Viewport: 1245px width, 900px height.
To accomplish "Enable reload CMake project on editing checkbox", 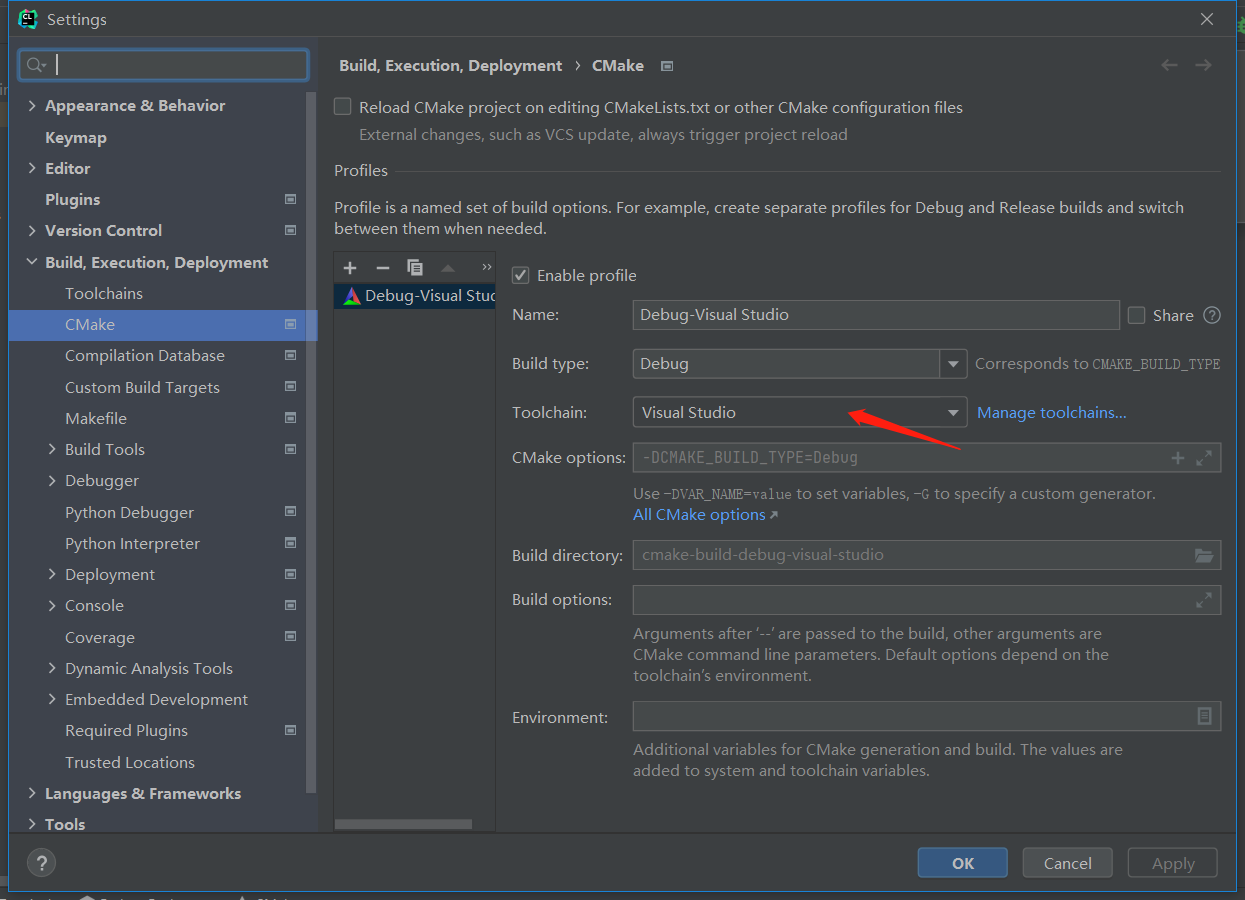I will tap(343, 106).
